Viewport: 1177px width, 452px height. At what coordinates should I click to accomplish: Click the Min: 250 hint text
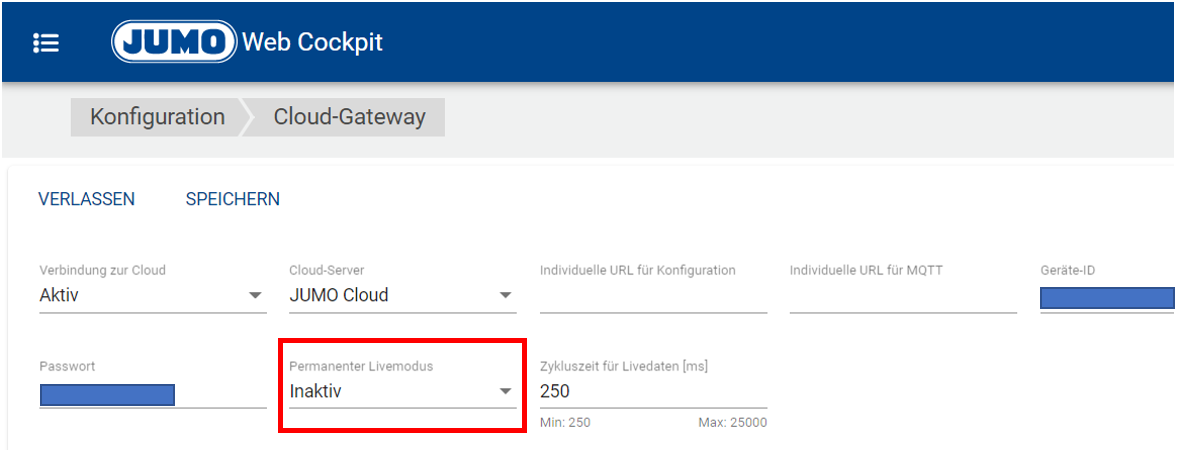click(x=565, y=423)
